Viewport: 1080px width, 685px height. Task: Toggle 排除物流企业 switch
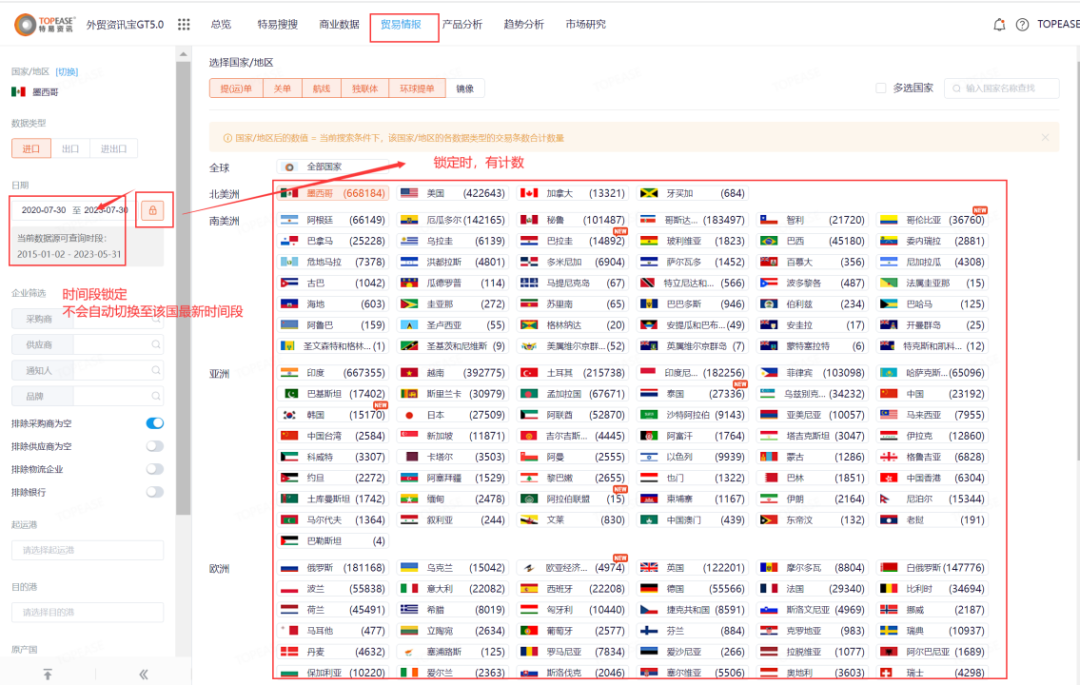[x=155, y=469]
